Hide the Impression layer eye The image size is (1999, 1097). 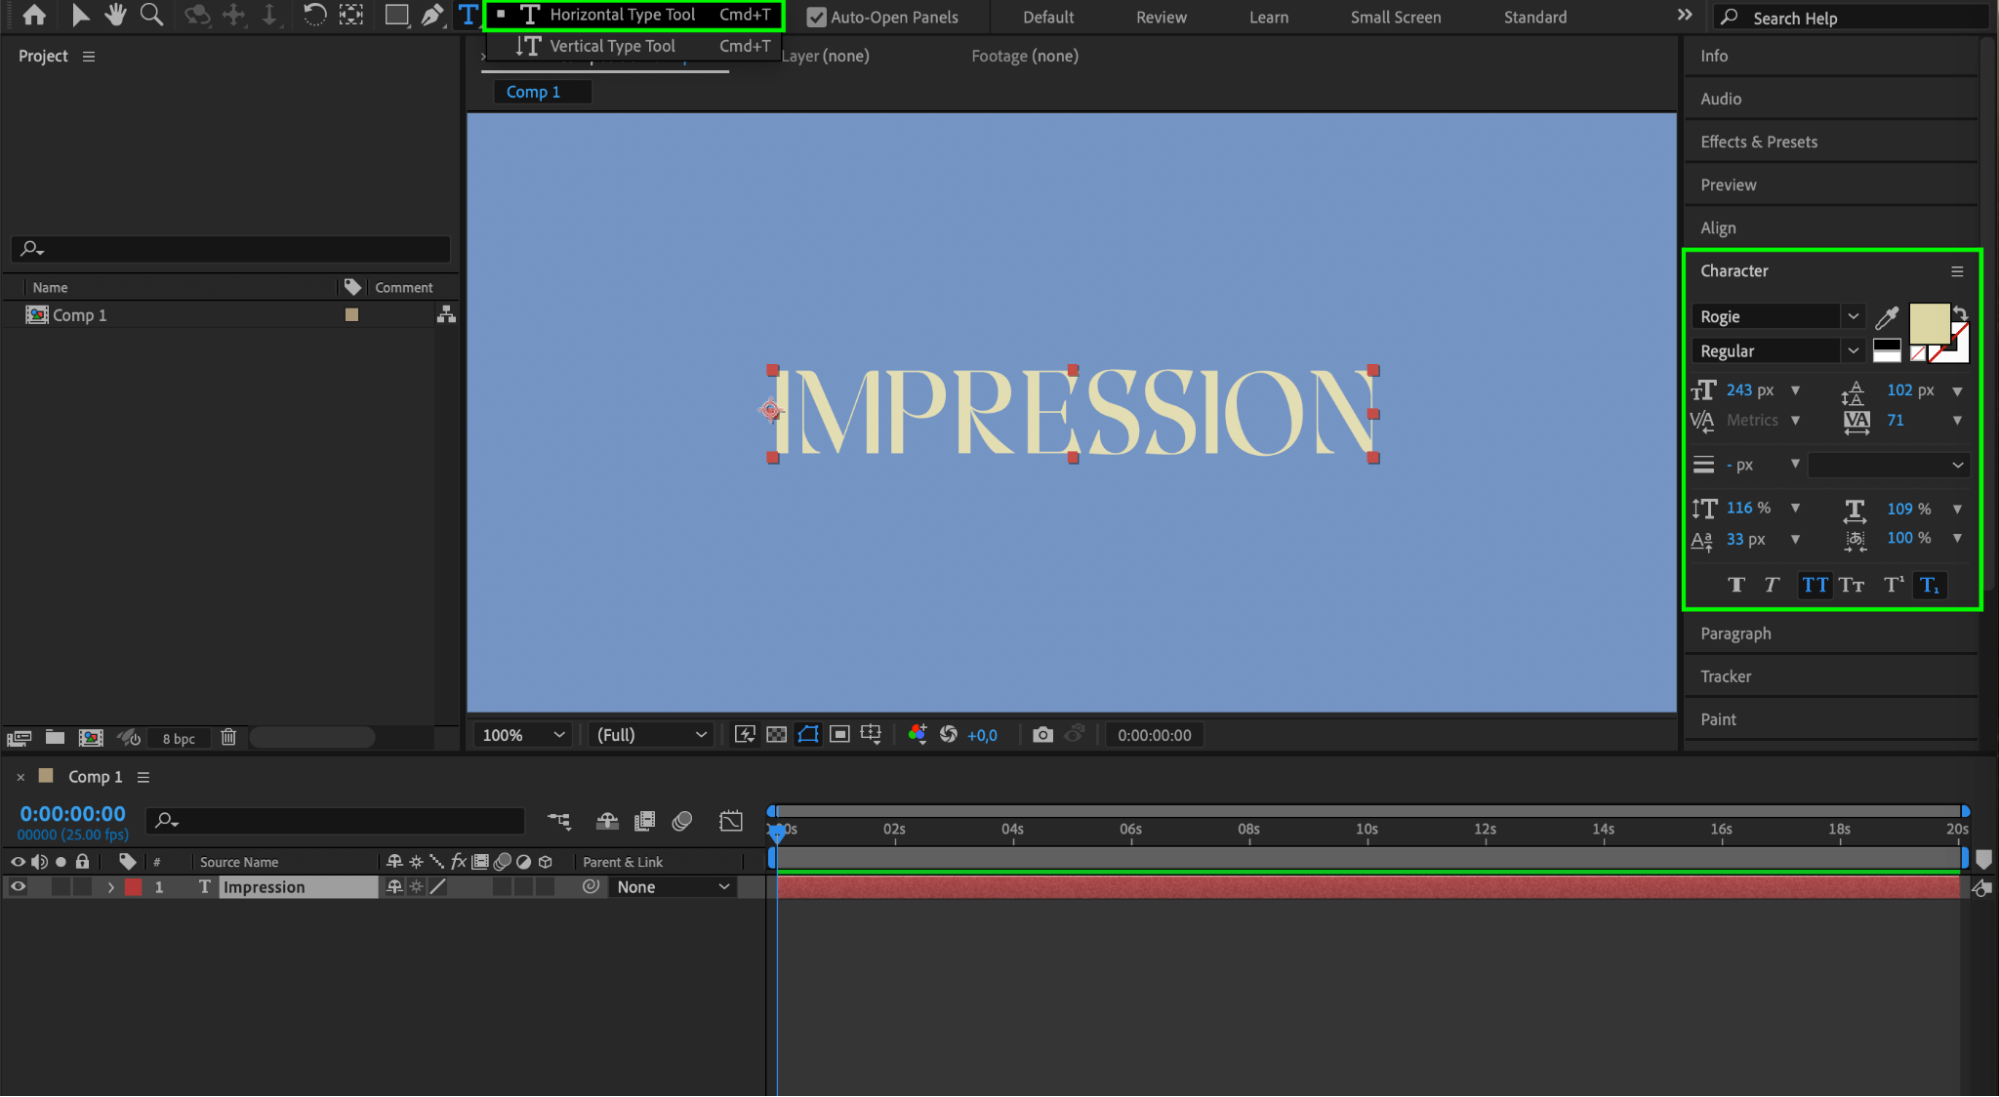coord(18,887)
